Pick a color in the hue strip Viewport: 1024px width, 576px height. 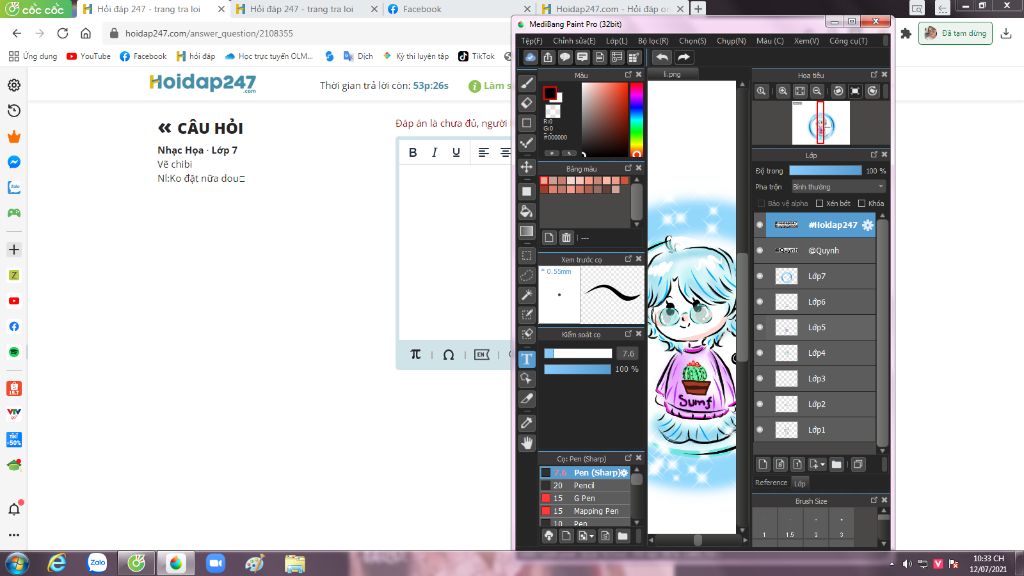point(636,120)
